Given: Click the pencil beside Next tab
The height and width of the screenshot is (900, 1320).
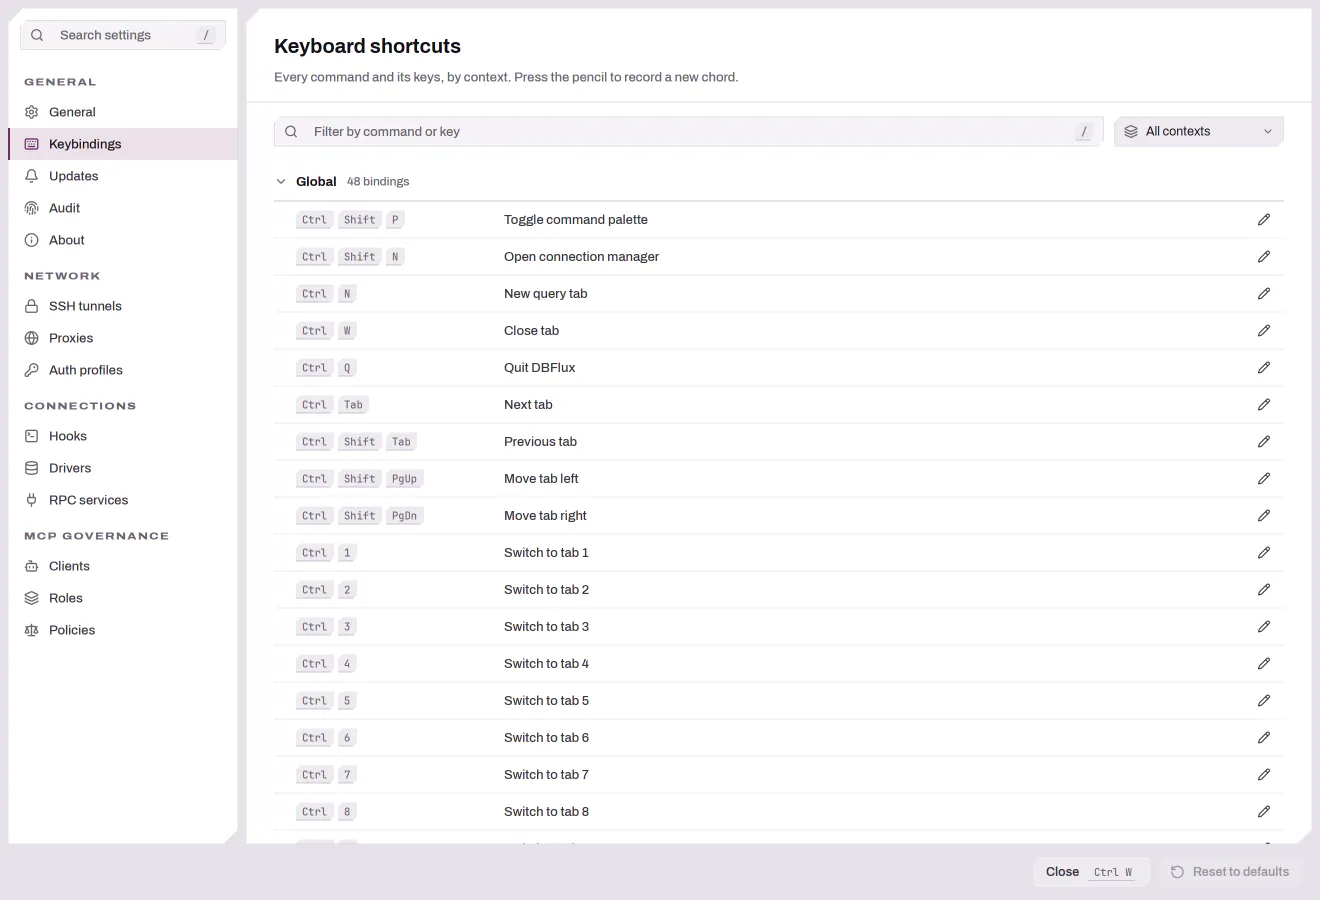Looking at the screenshot, I should coord(1264,405).
